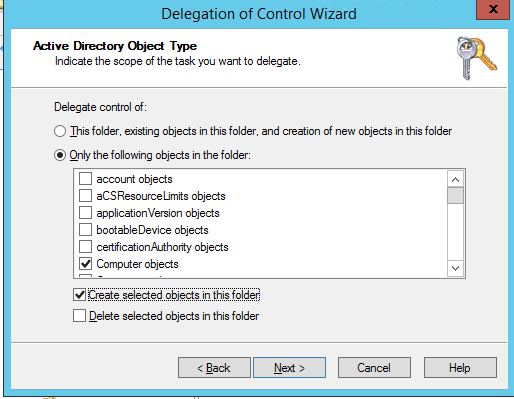The width and height of the screenshot is (514, 399).
Task: Click the 'Computer objects' list entry label
Action: pos(137,264)
